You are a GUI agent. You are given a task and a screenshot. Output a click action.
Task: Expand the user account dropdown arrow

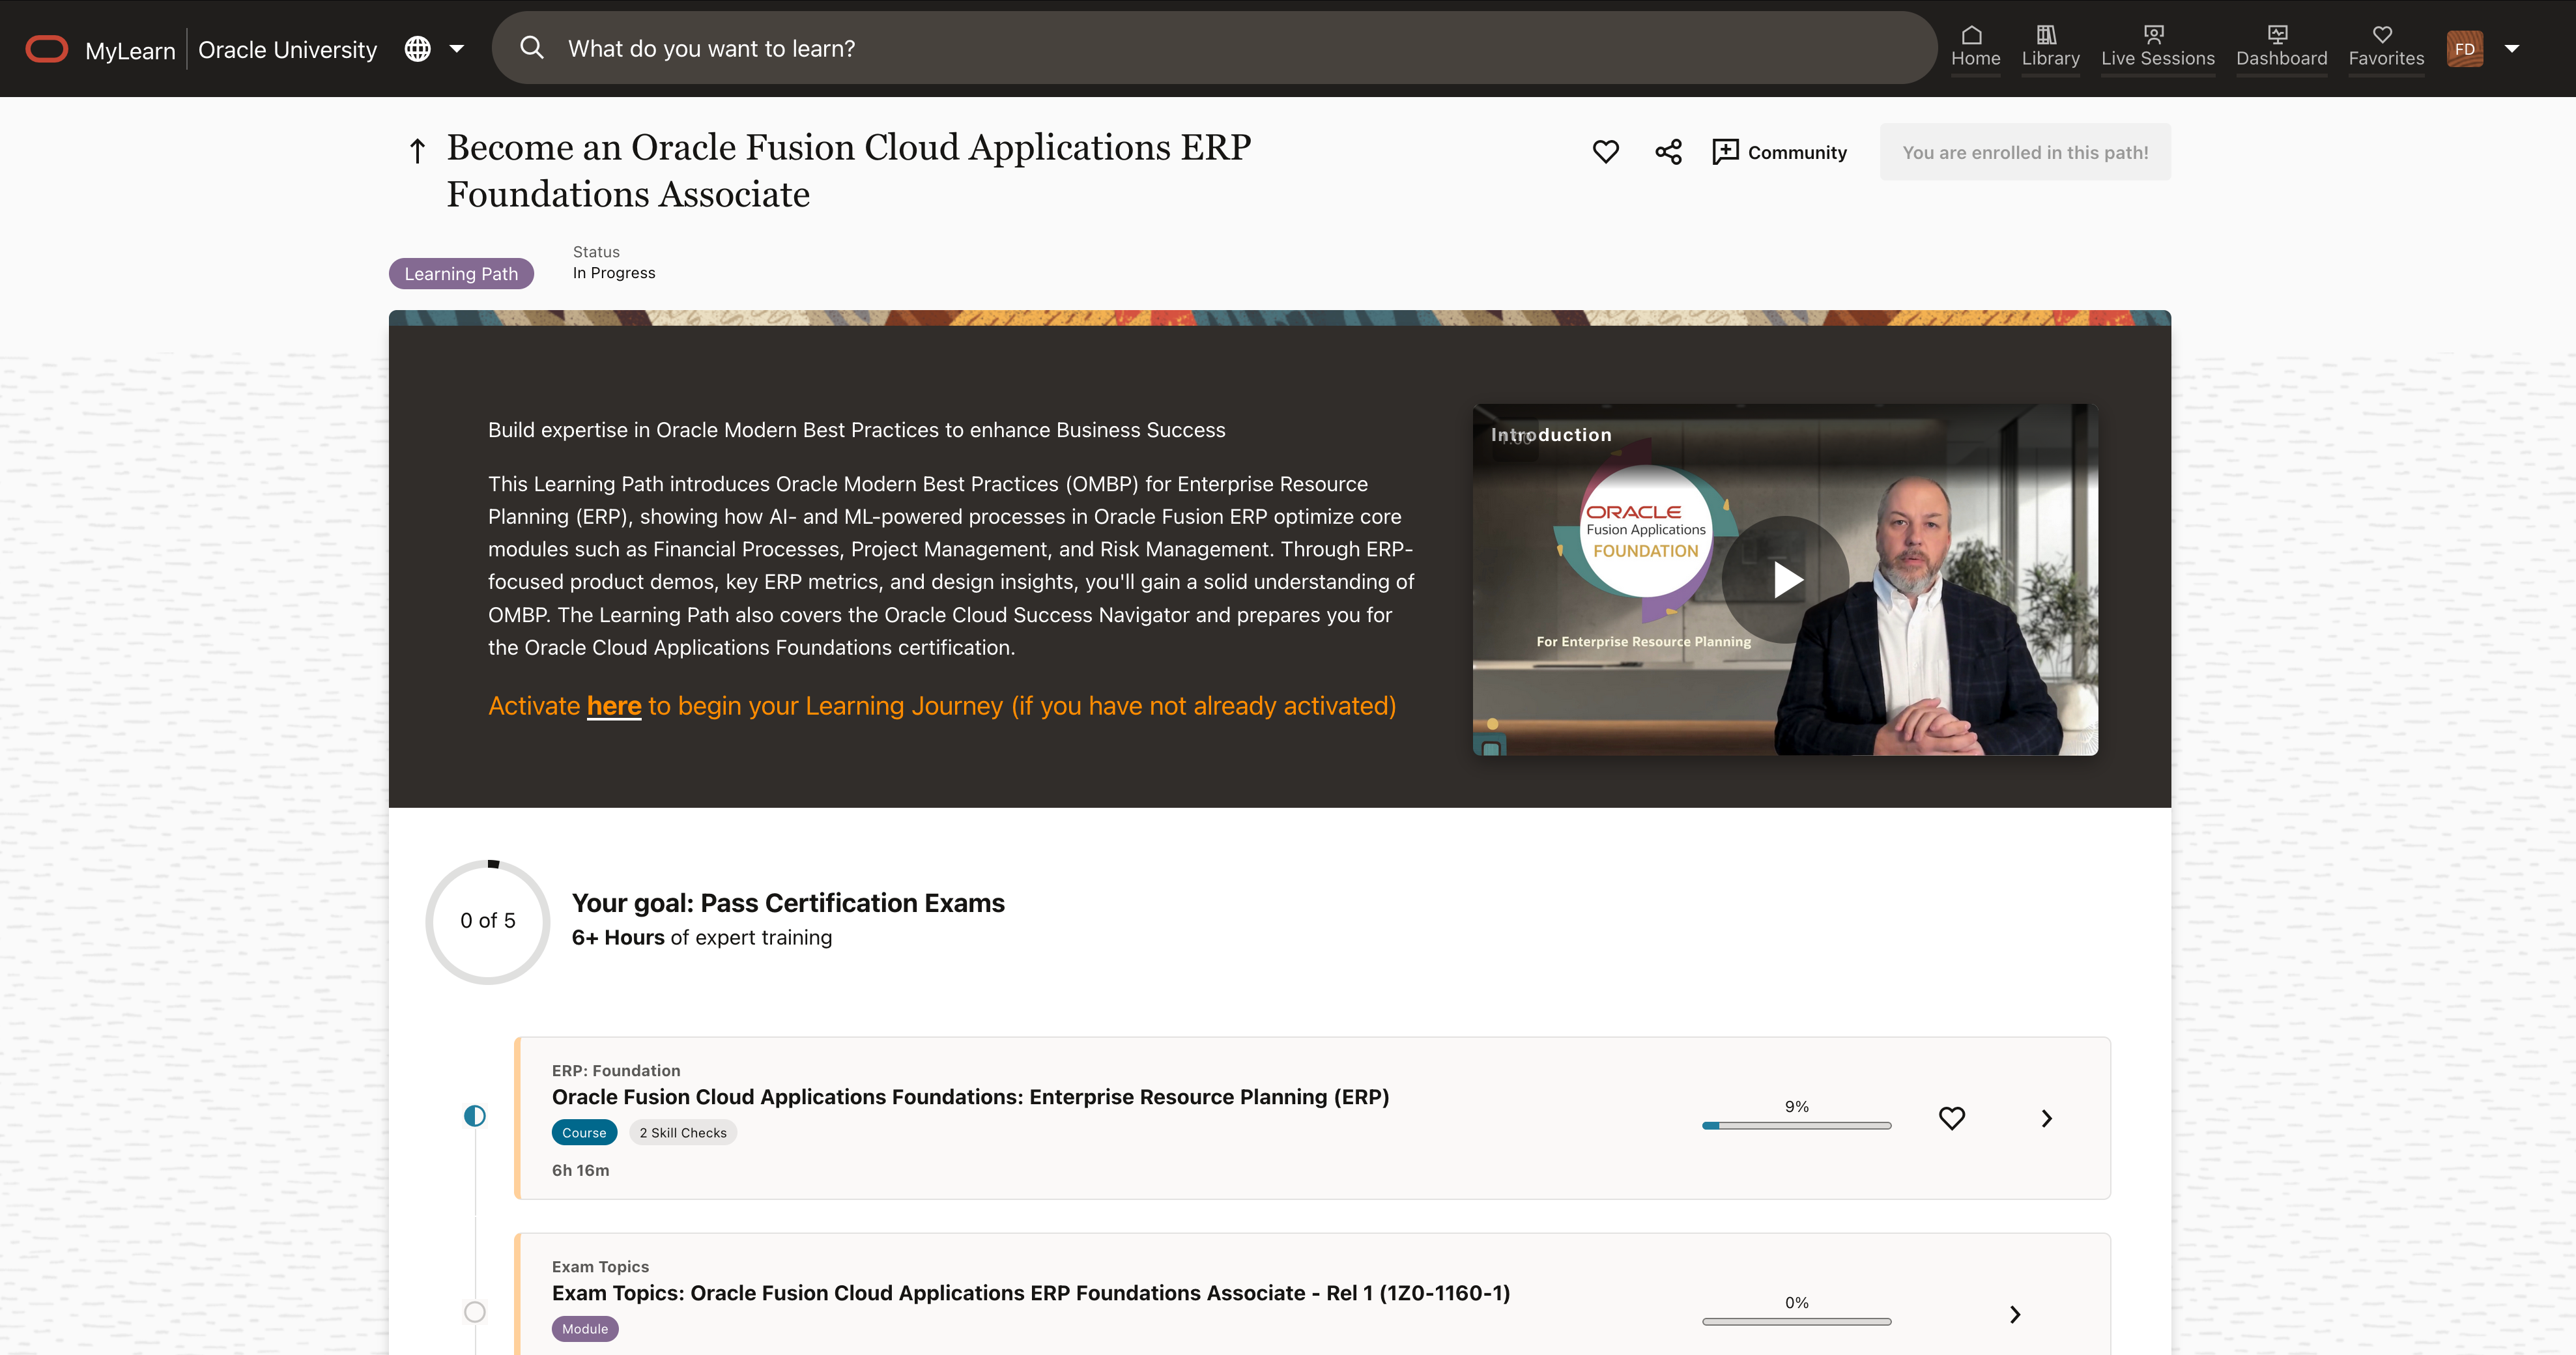point(2511,49)
